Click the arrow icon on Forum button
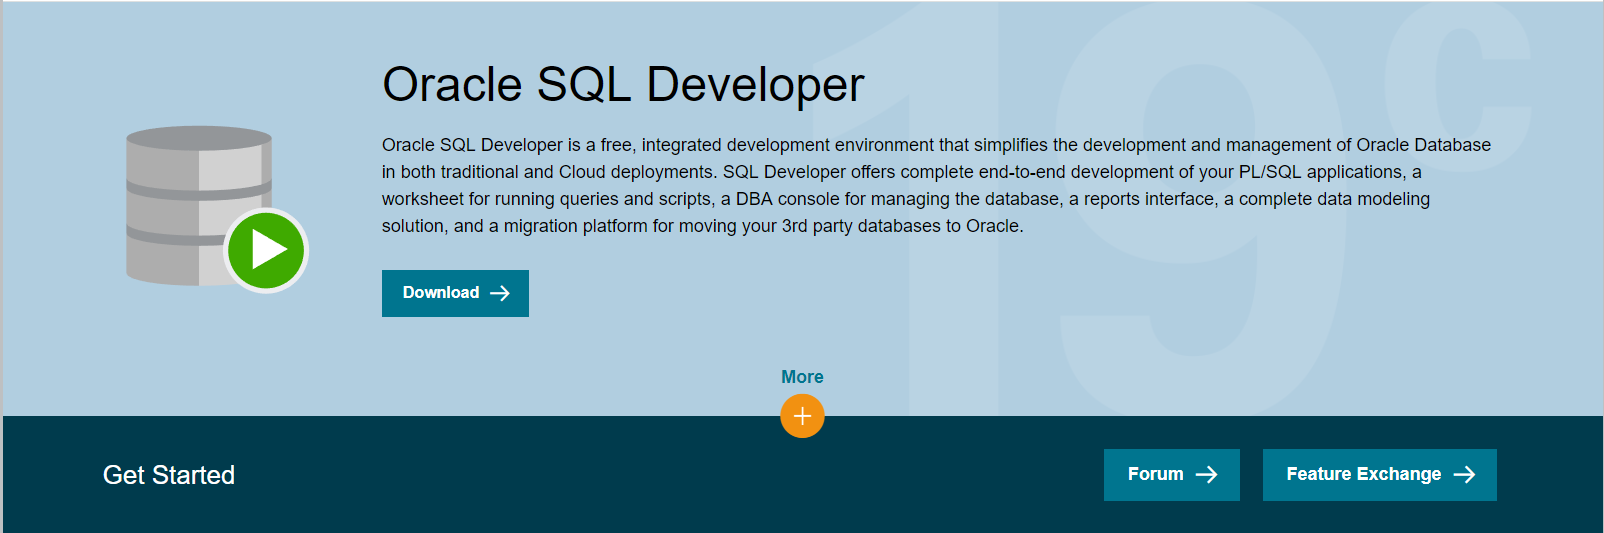 coord(1207,475)
